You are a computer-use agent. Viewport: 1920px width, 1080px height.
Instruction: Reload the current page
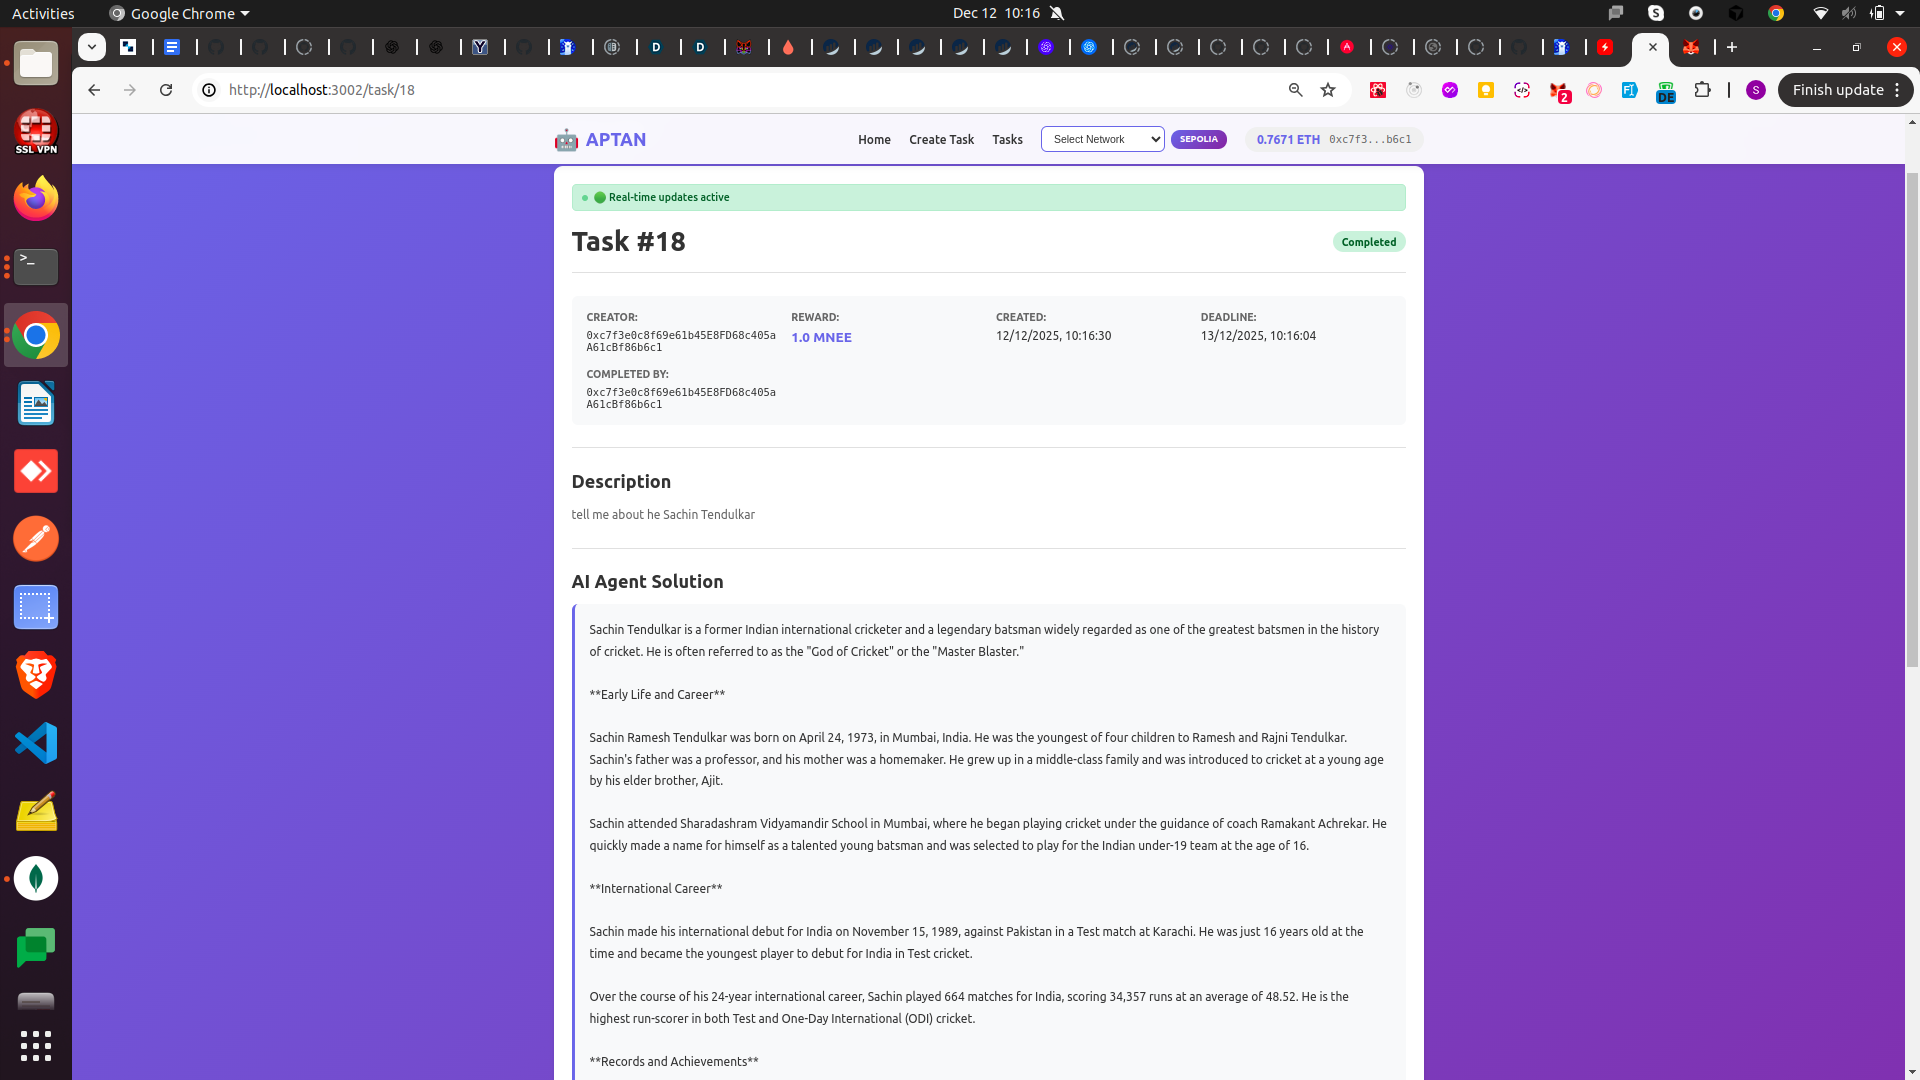[x=166, y=90]
